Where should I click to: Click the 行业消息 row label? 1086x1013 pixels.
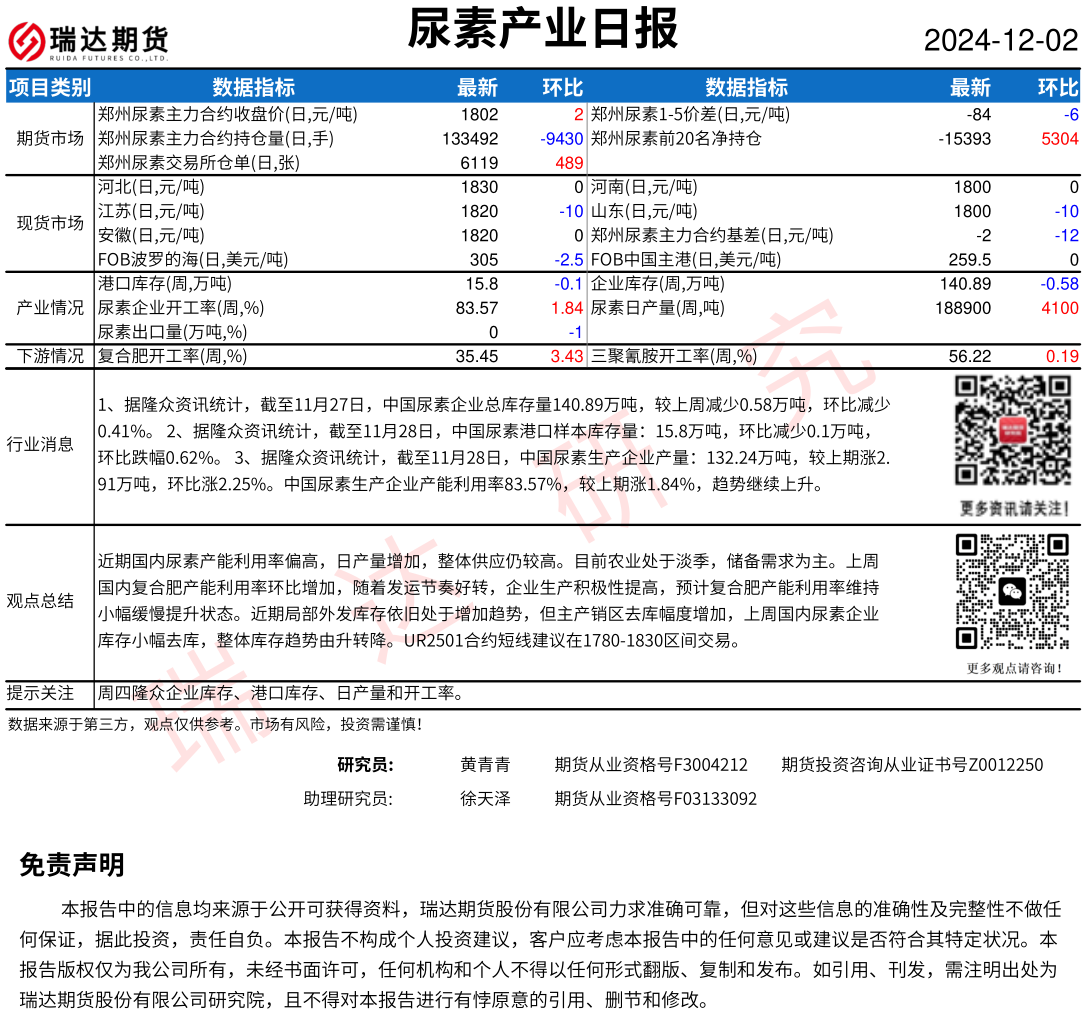pos(40,444)
